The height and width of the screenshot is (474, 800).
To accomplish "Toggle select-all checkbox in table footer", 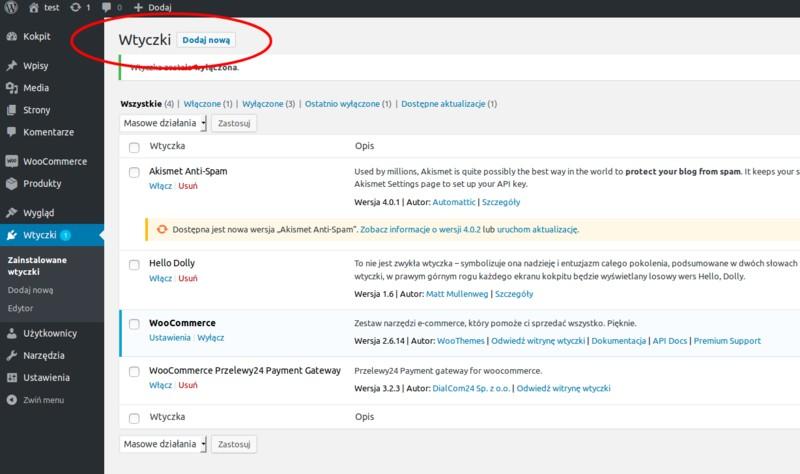I will click(134, 418).
